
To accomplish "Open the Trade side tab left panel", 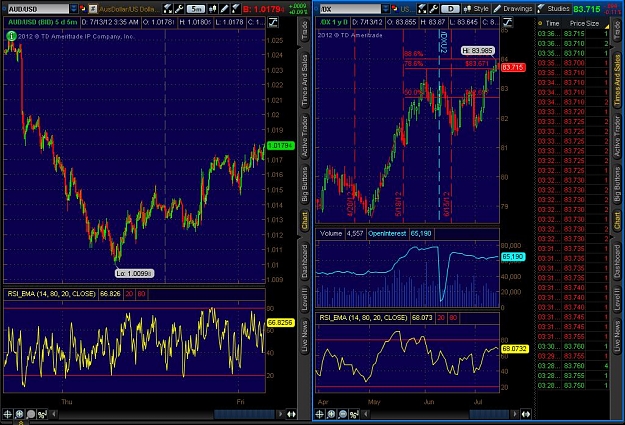I will [305, 31].
